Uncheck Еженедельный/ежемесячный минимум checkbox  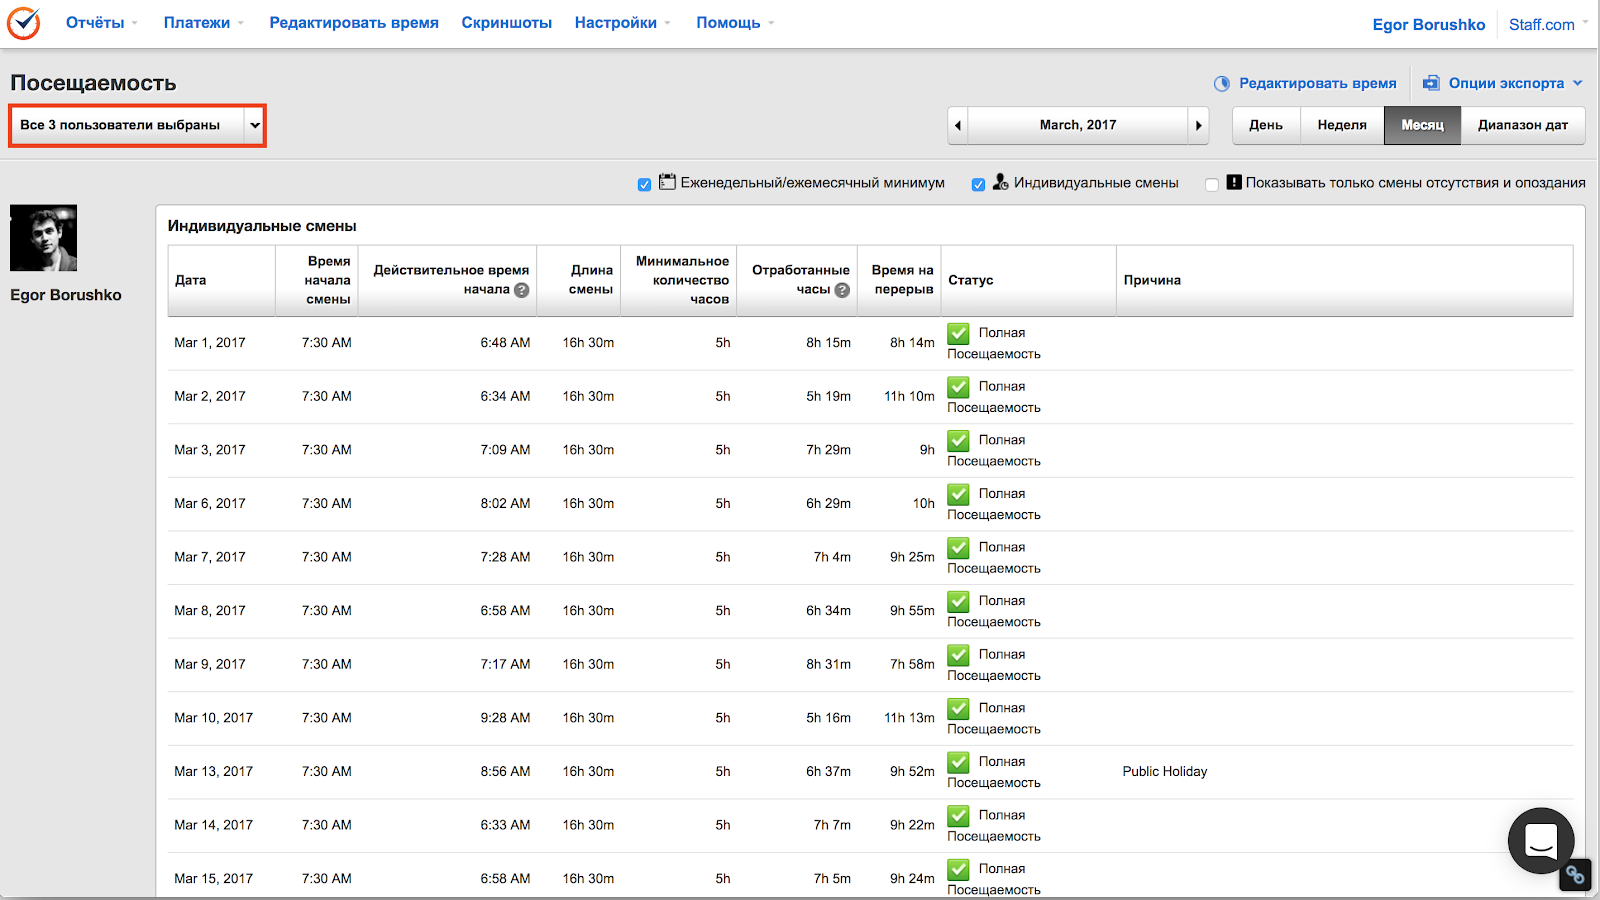point(644,184)
